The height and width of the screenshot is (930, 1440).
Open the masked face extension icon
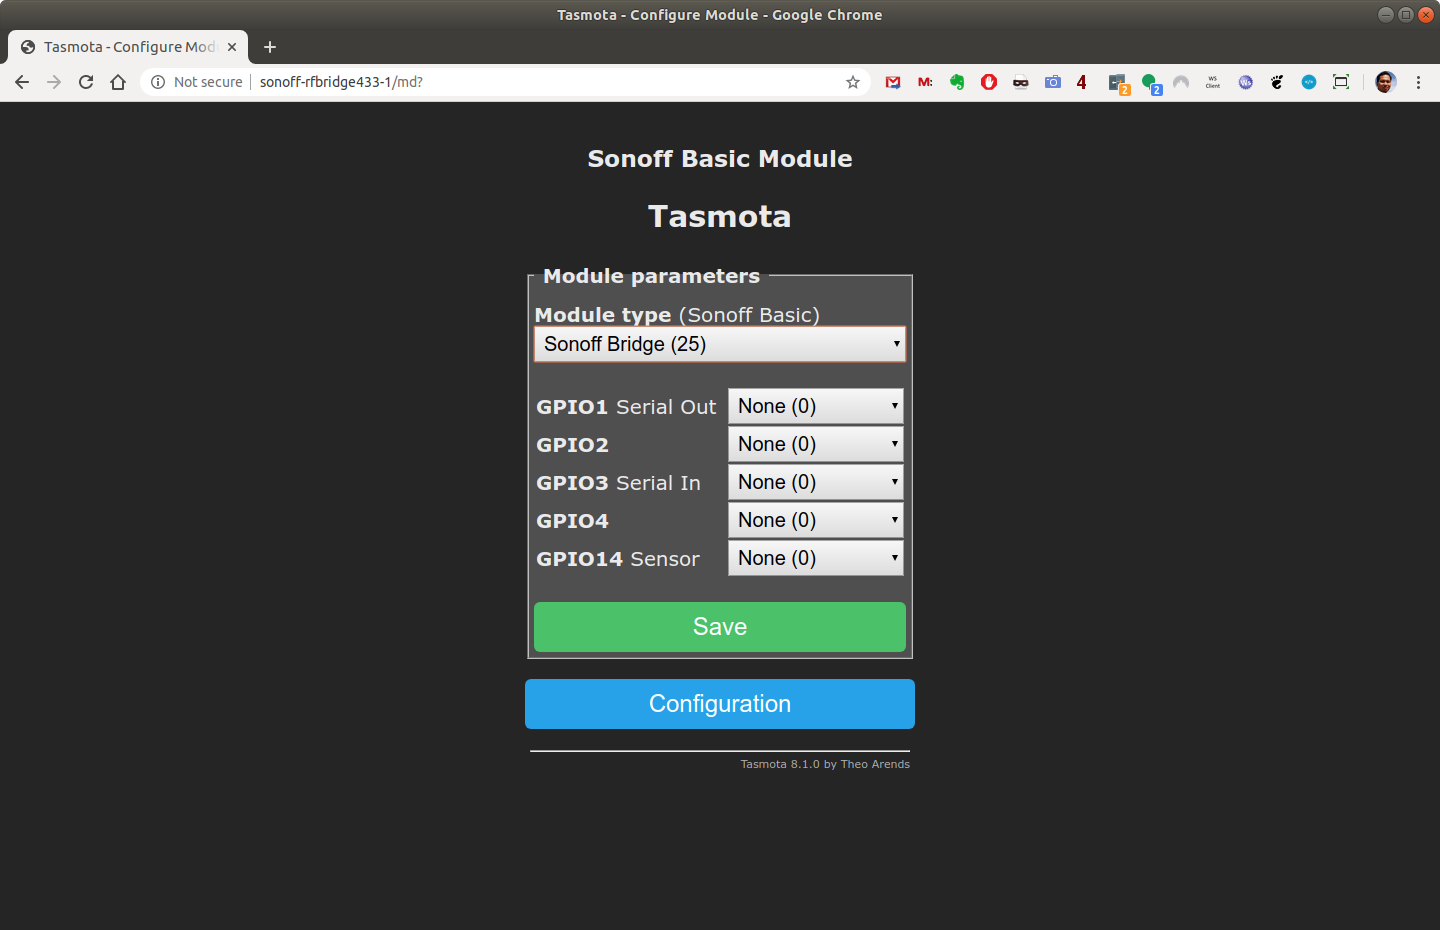click(x=1021, y=82)
